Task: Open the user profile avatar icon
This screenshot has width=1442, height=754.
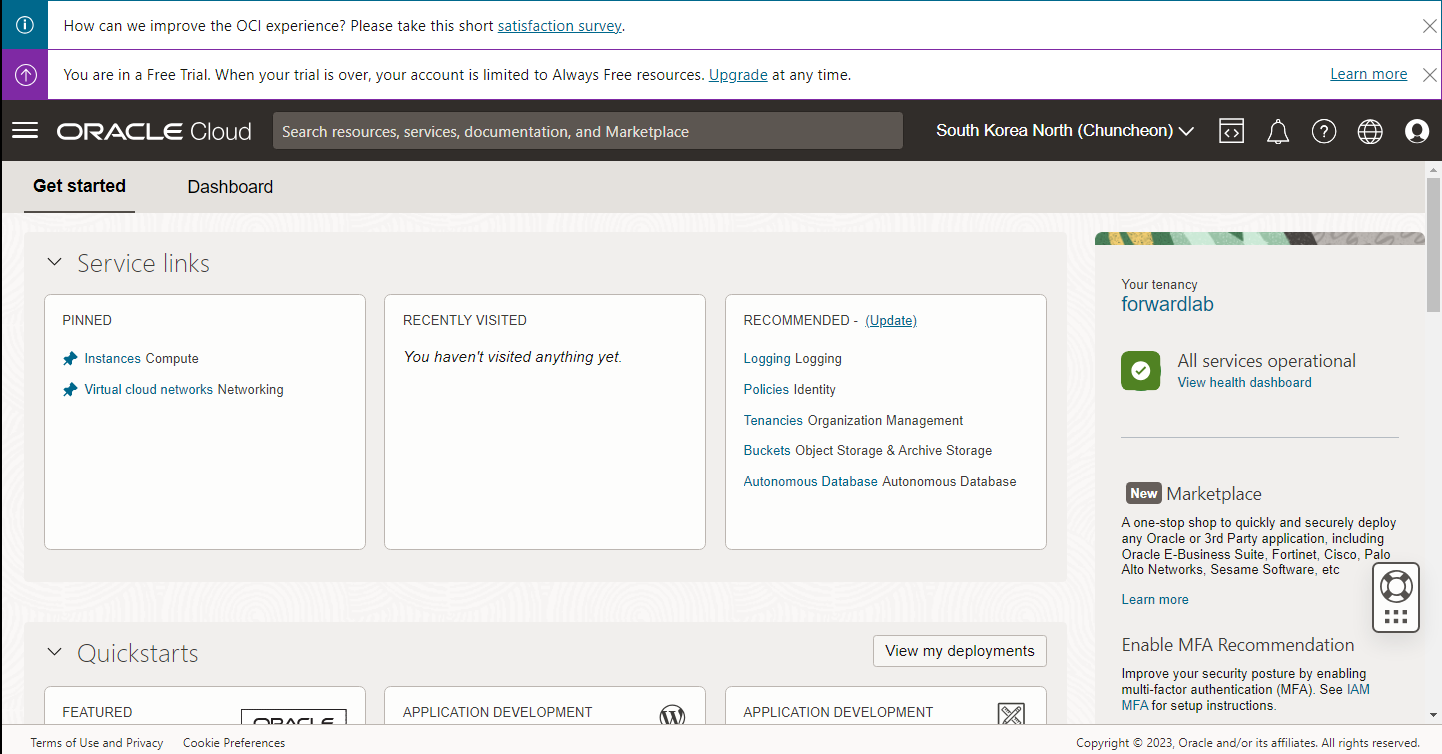Action: pos(1417,131)
